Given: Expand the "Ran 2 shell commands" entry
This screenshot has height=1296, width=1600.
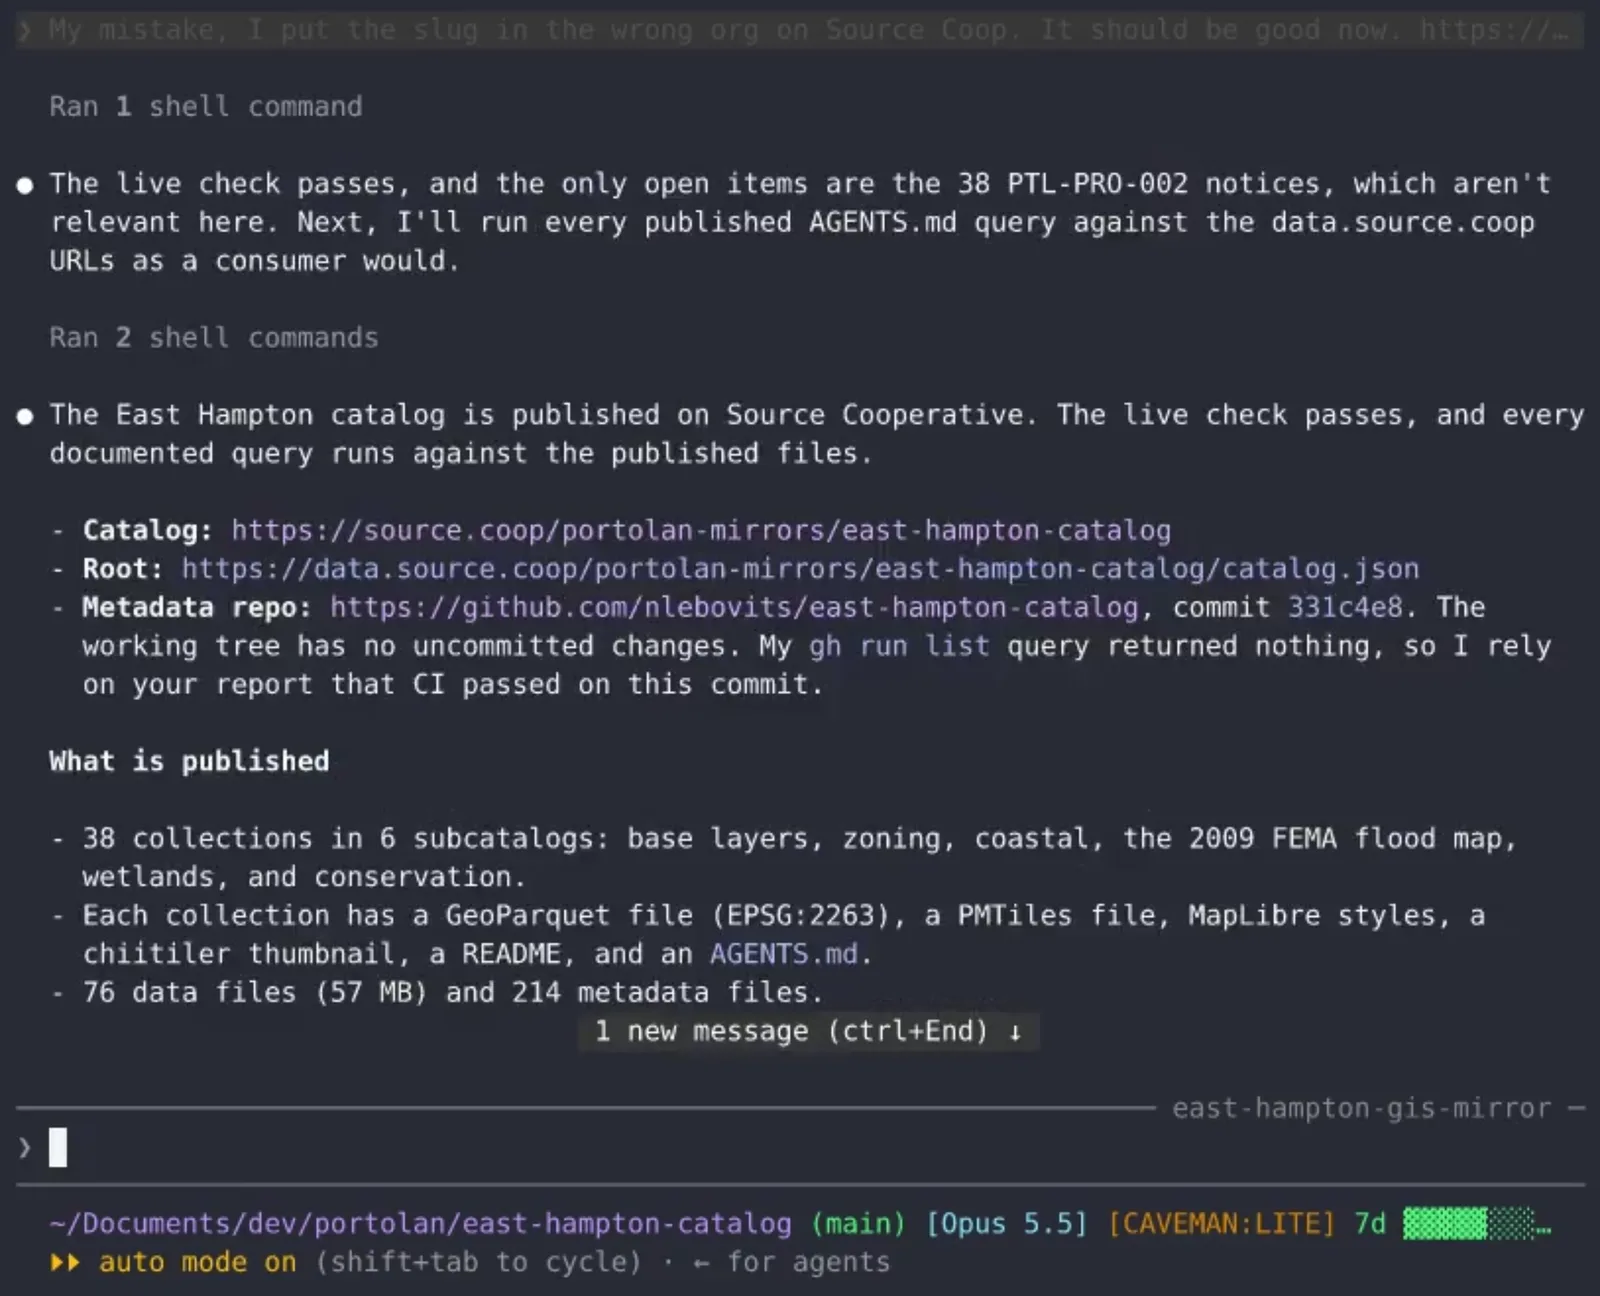Looking at the screenshot, I should pyautogui.click(x=214, y=338).
